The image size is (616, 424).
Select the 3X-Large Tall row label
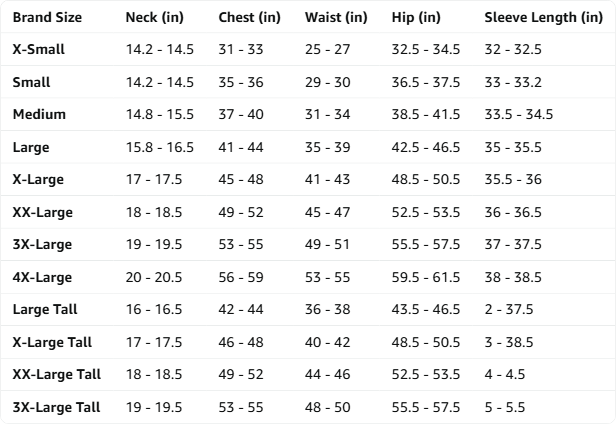pyautogui.click(x=56, y=407)
